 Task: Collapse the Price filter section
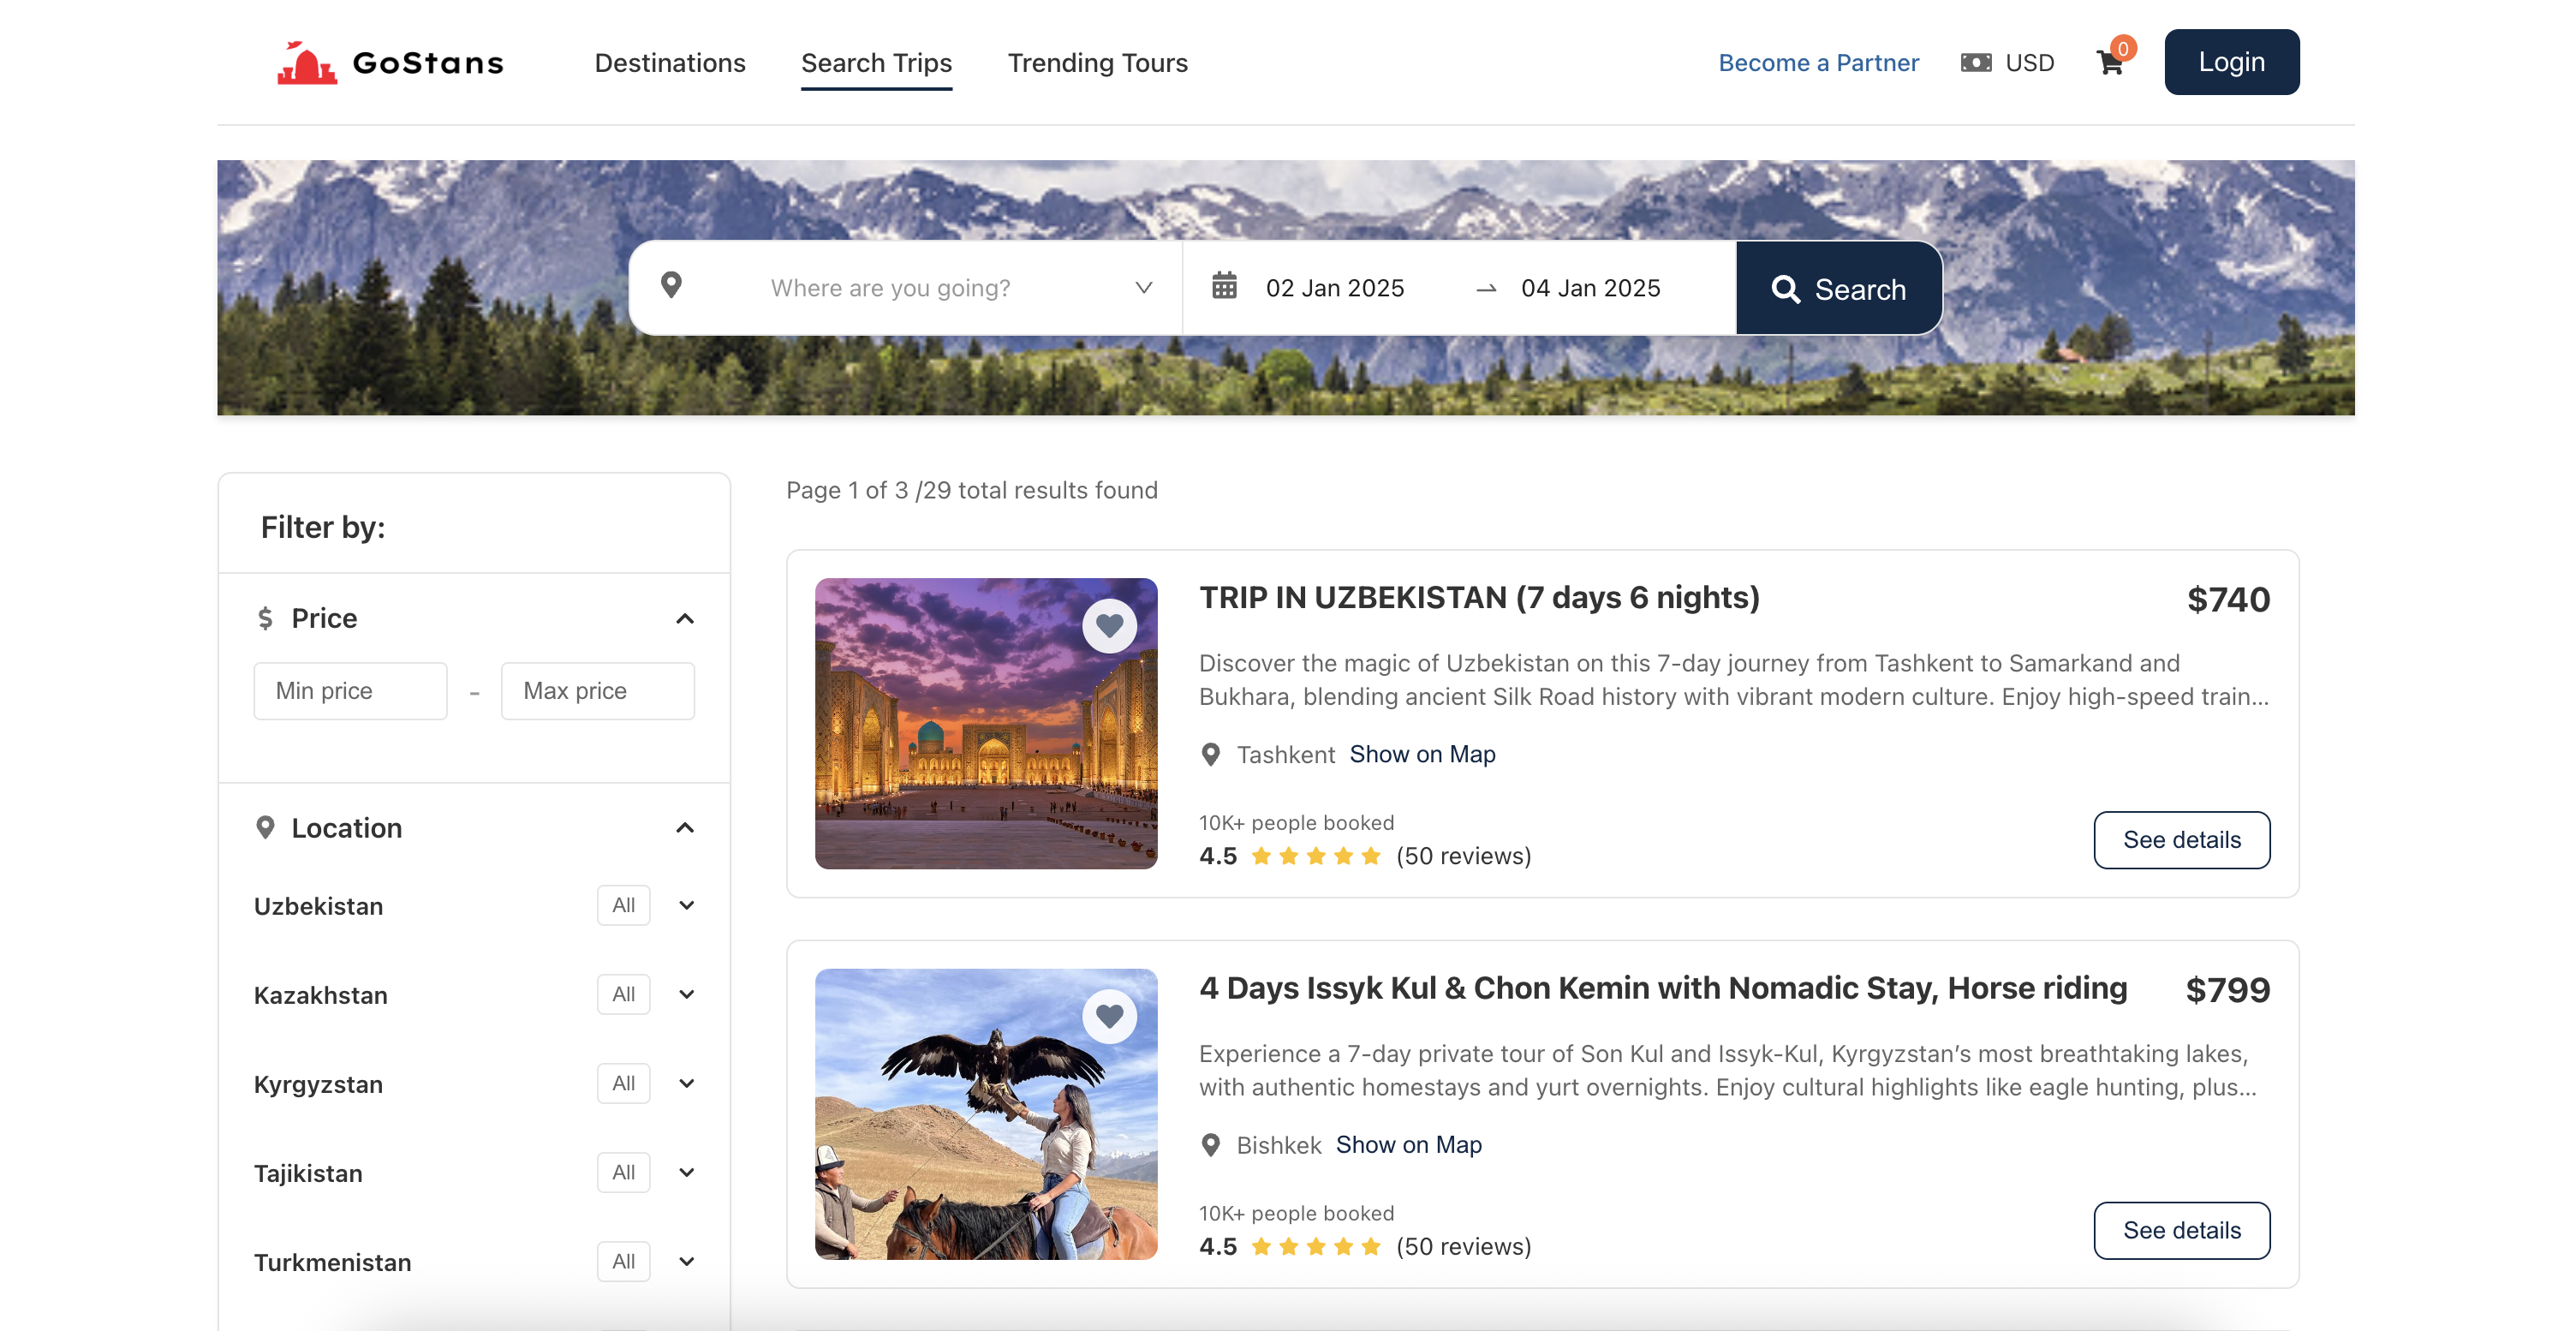[x=684, y=619]
